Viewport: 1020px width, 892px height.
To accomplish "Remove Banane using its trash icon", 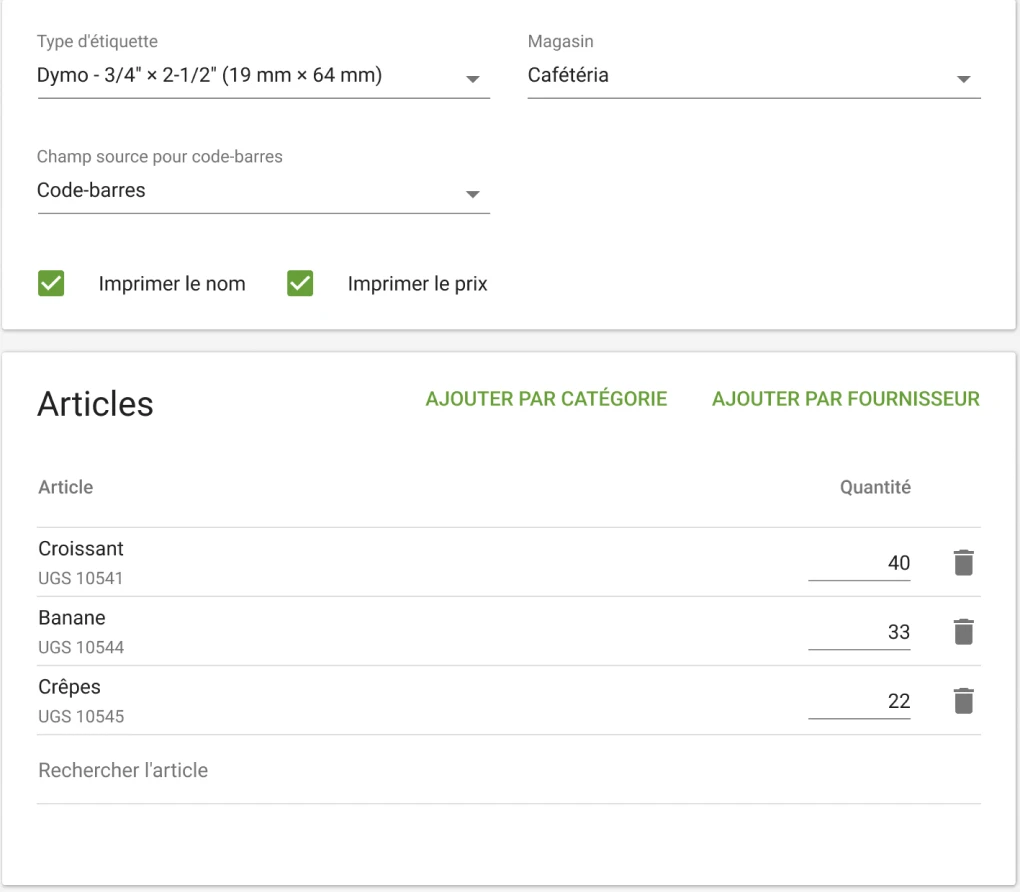I will click(x=962, y=632).
